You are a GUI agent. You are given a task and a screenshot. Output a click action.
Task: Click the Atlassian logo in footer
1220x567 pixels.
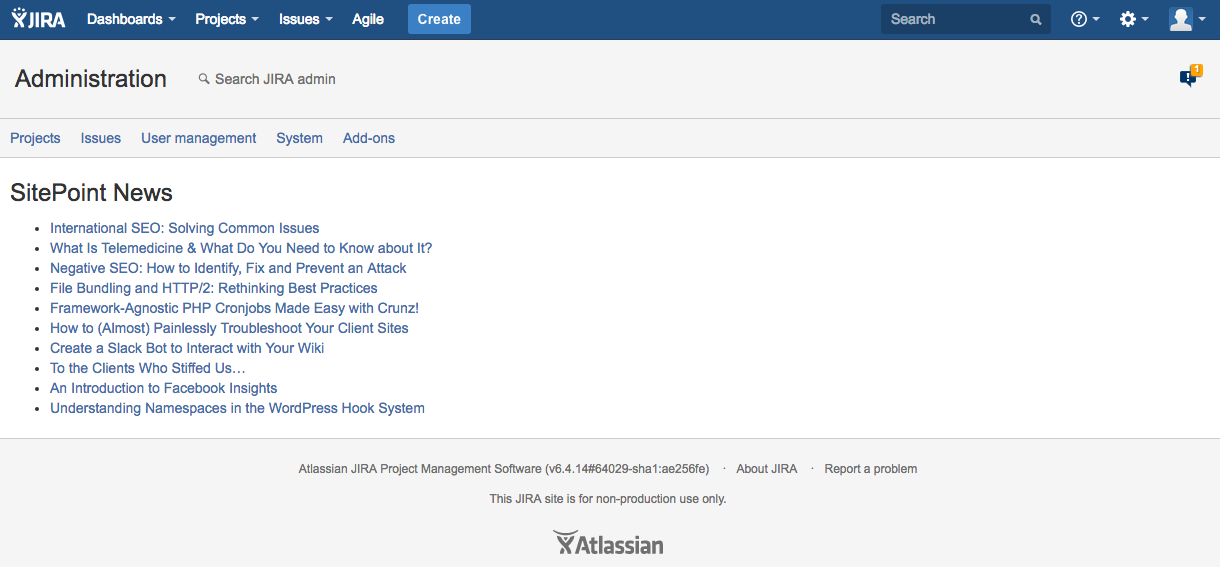click(608, 543)
